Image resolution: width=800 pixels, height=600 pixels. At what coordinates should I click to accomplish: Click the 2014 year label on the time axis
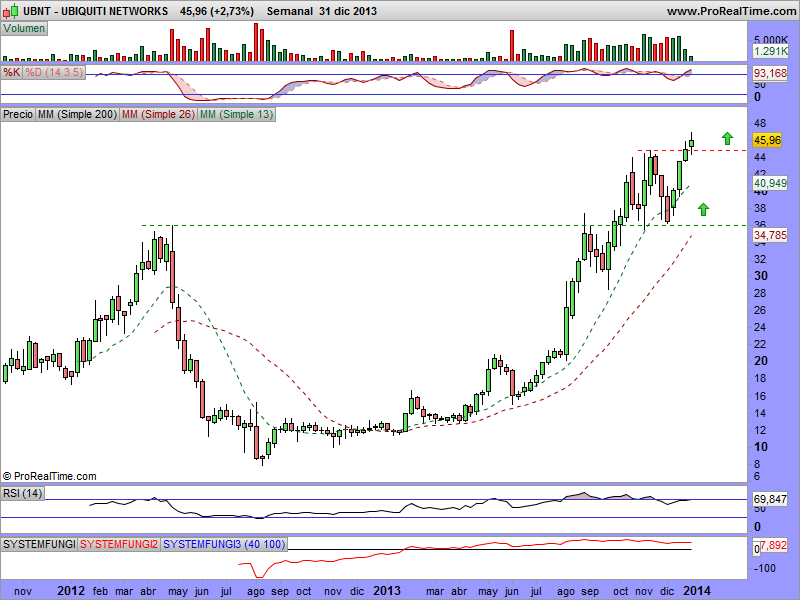pos(696,590)
